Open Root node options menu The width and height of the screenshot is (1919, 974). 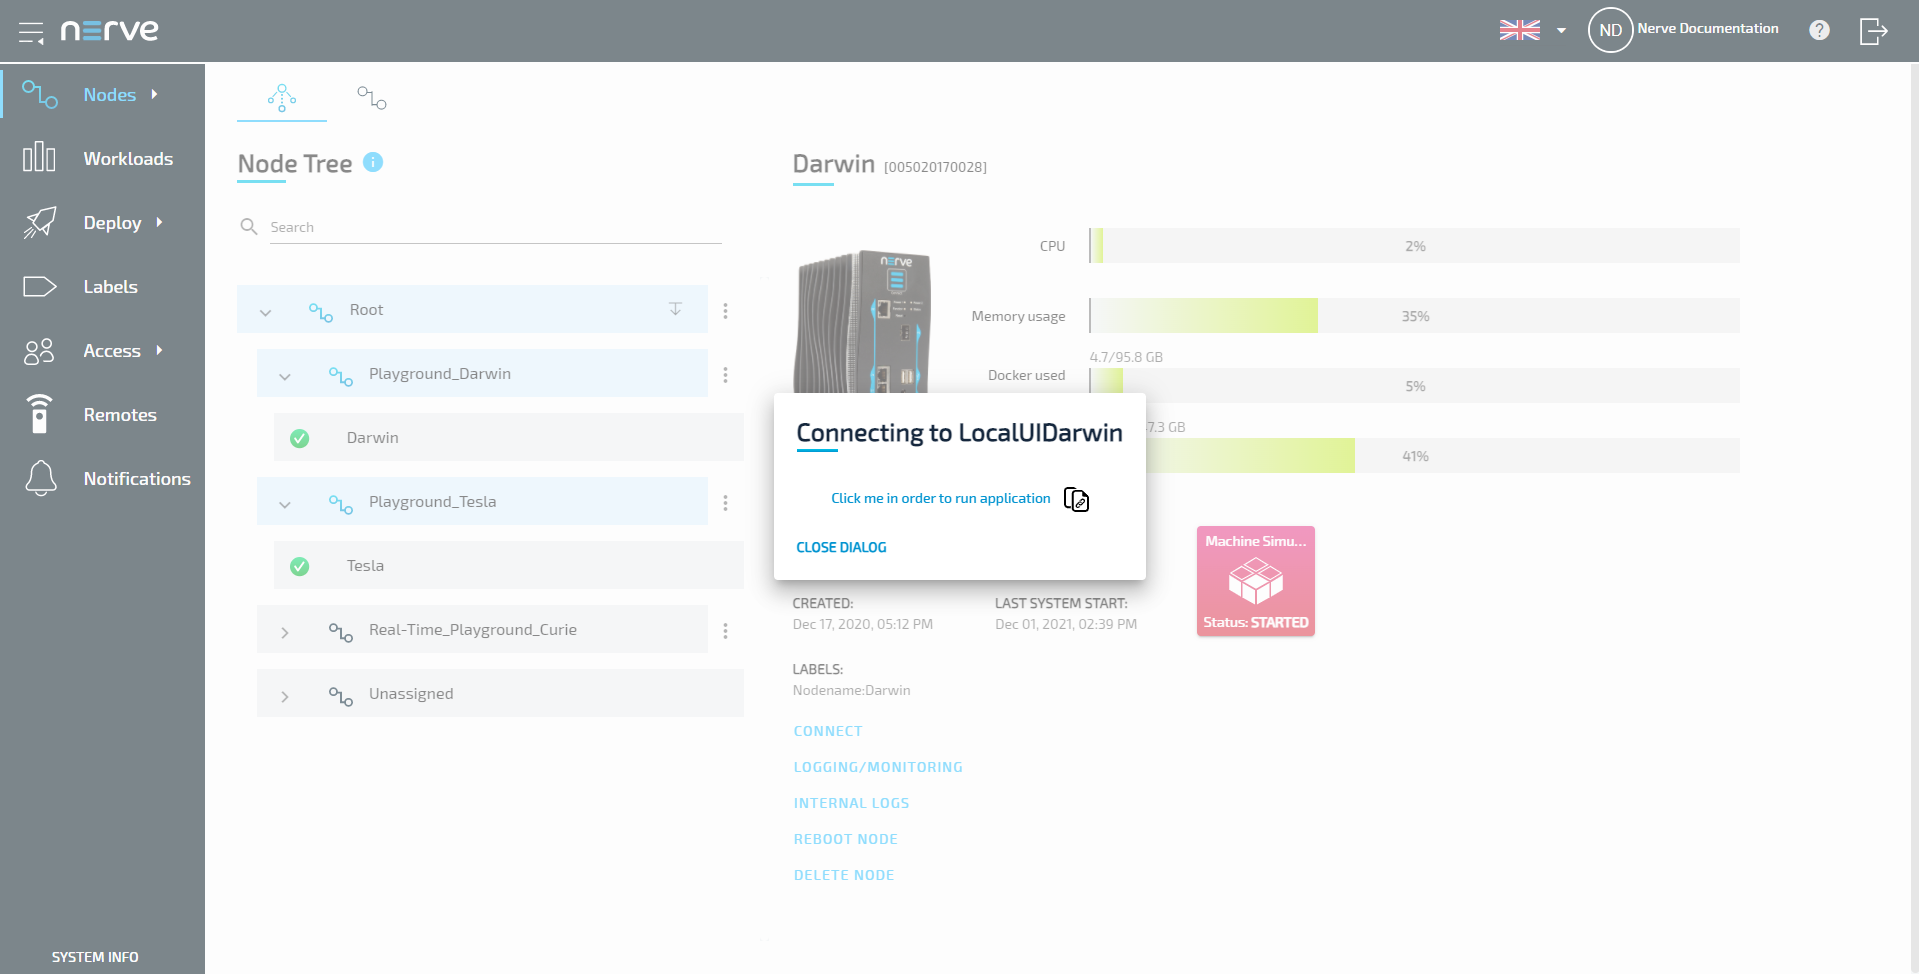coord(726,311)
